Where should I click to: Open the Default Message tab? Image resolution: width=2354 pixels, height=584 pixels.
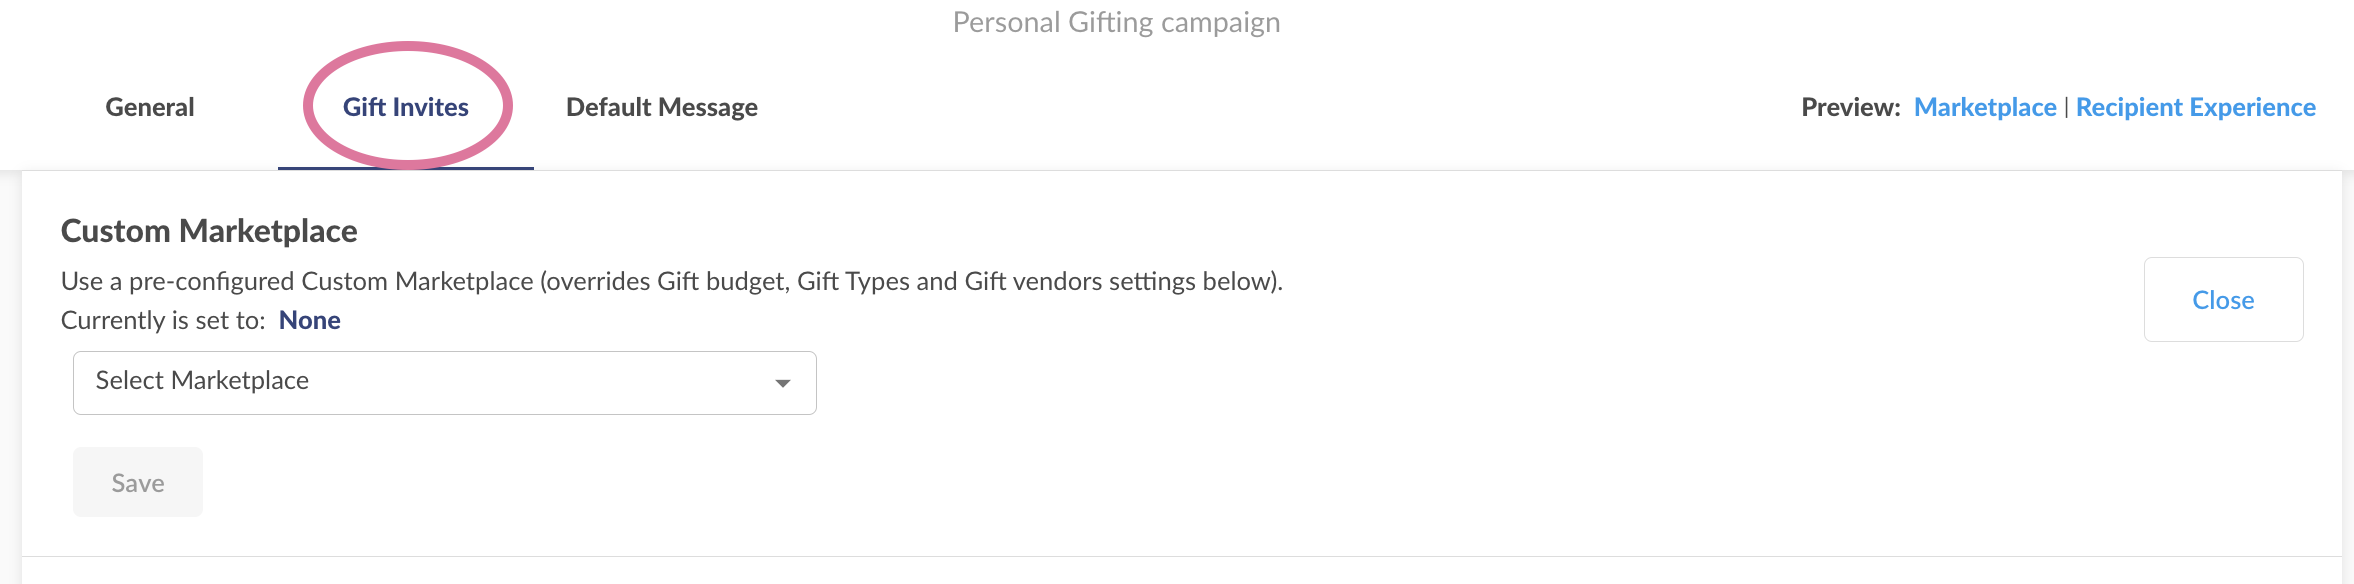click(662, 107)
